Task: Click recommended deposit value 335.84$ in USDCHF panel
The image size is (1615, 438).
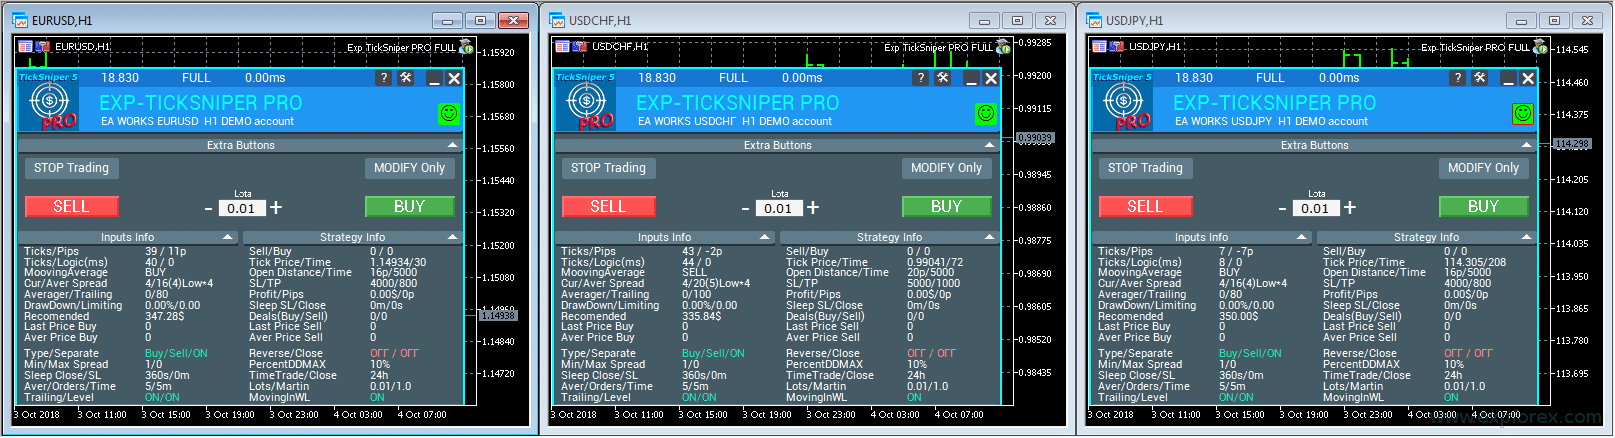Action: point(702,316)
